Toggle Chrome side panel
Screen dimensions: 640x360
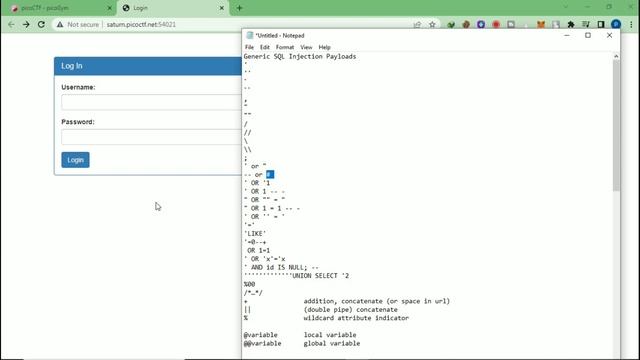coord(601,25)
